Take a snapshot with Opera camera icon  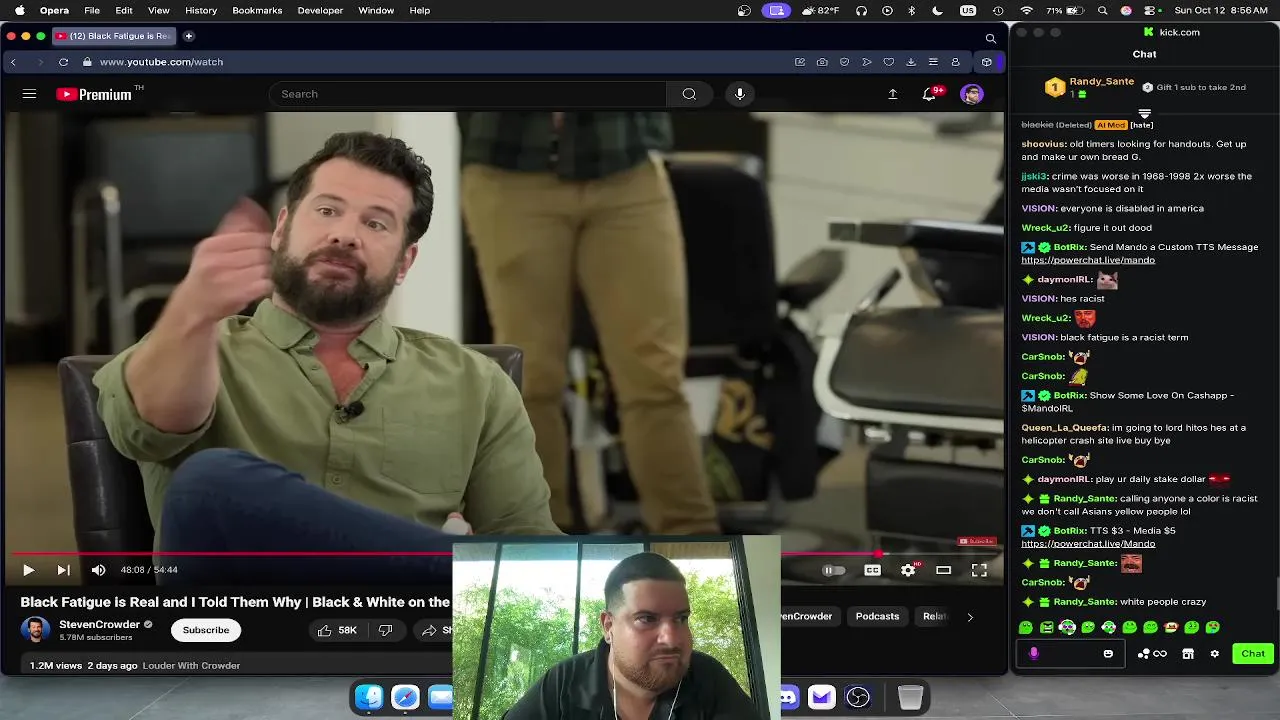(x=822, y=62)
